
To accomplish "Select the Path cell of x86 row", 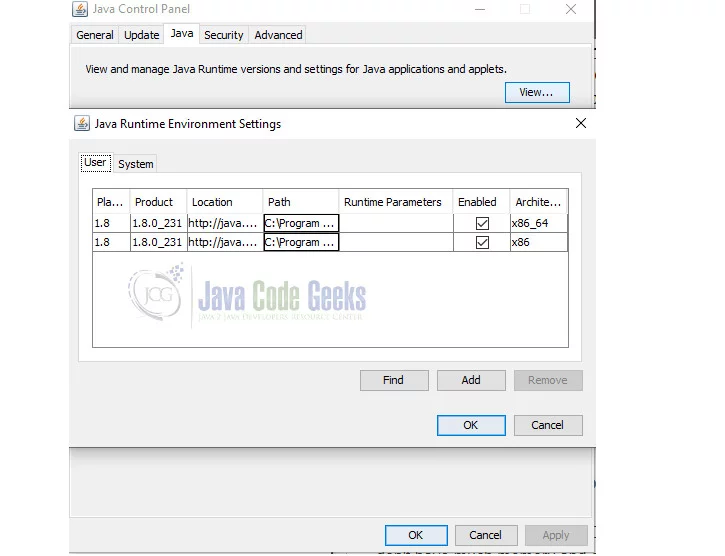I will [301, 242].
